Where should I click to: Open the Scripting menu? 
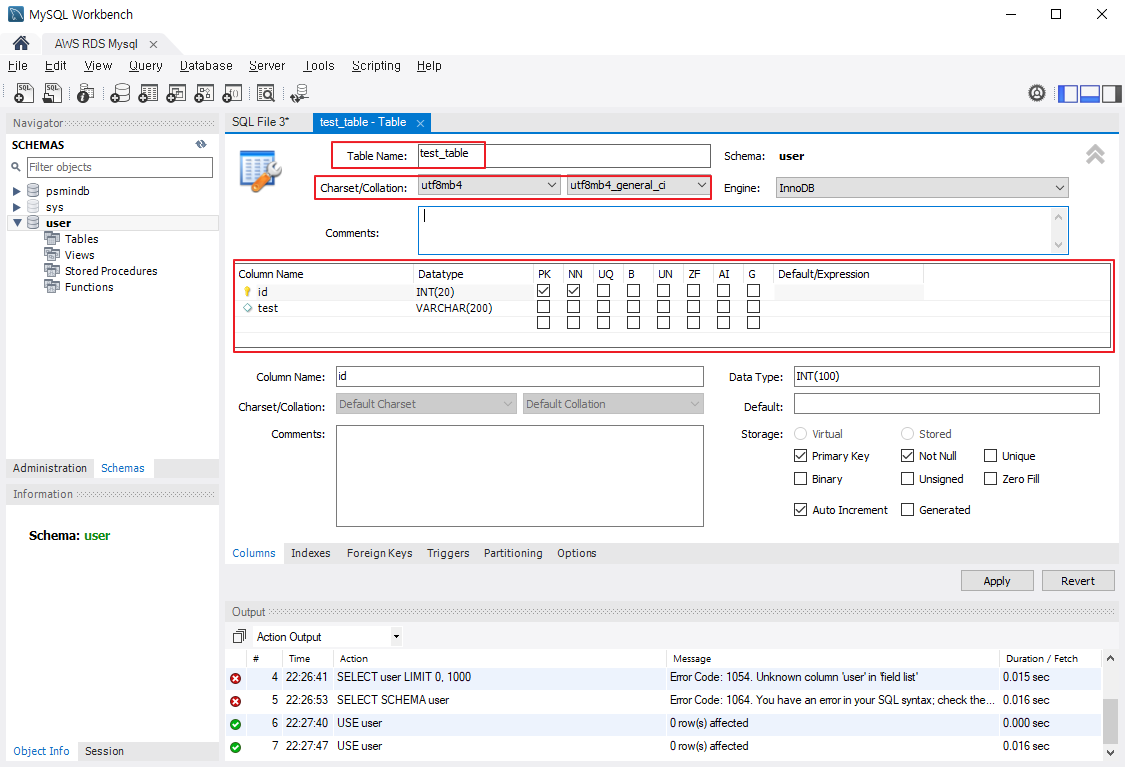click(376, 65)
